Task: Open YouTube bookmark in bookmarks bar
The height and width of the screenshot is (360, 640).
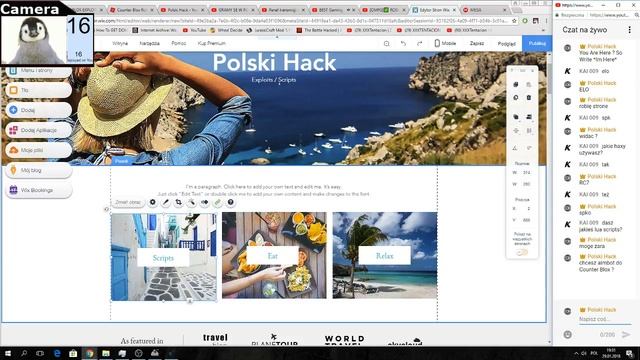Action: click(x=194, y=30)
